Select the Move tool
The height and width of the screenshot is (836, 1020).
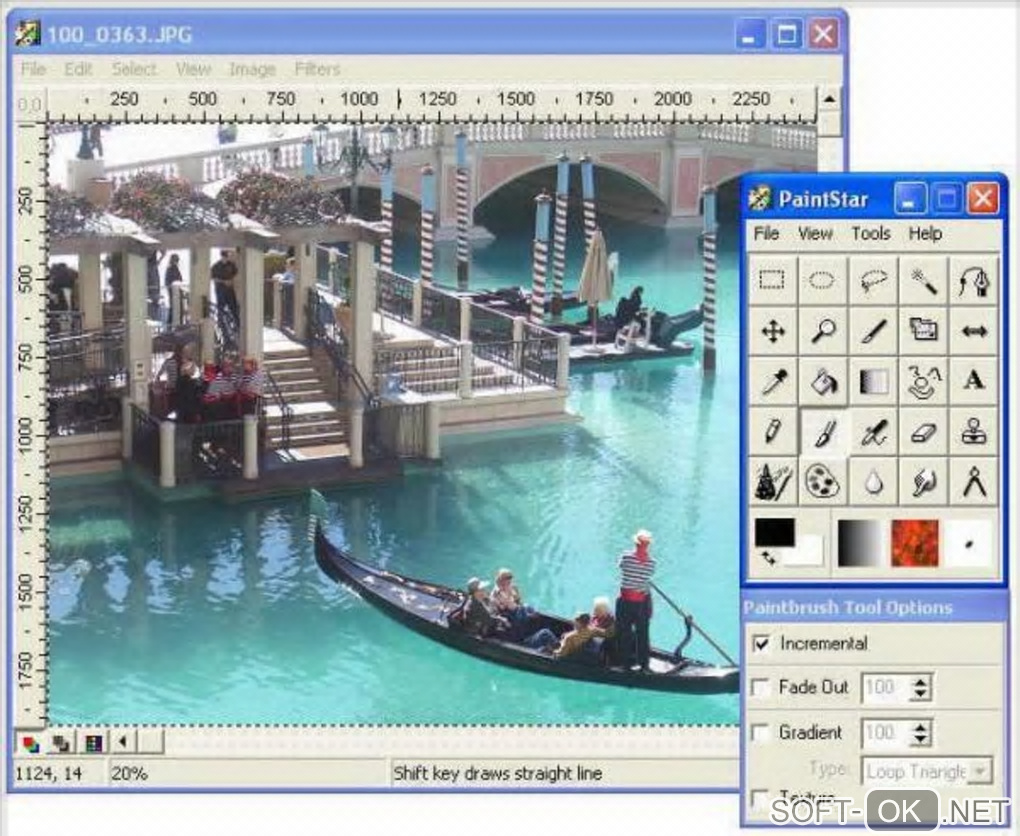772,331
